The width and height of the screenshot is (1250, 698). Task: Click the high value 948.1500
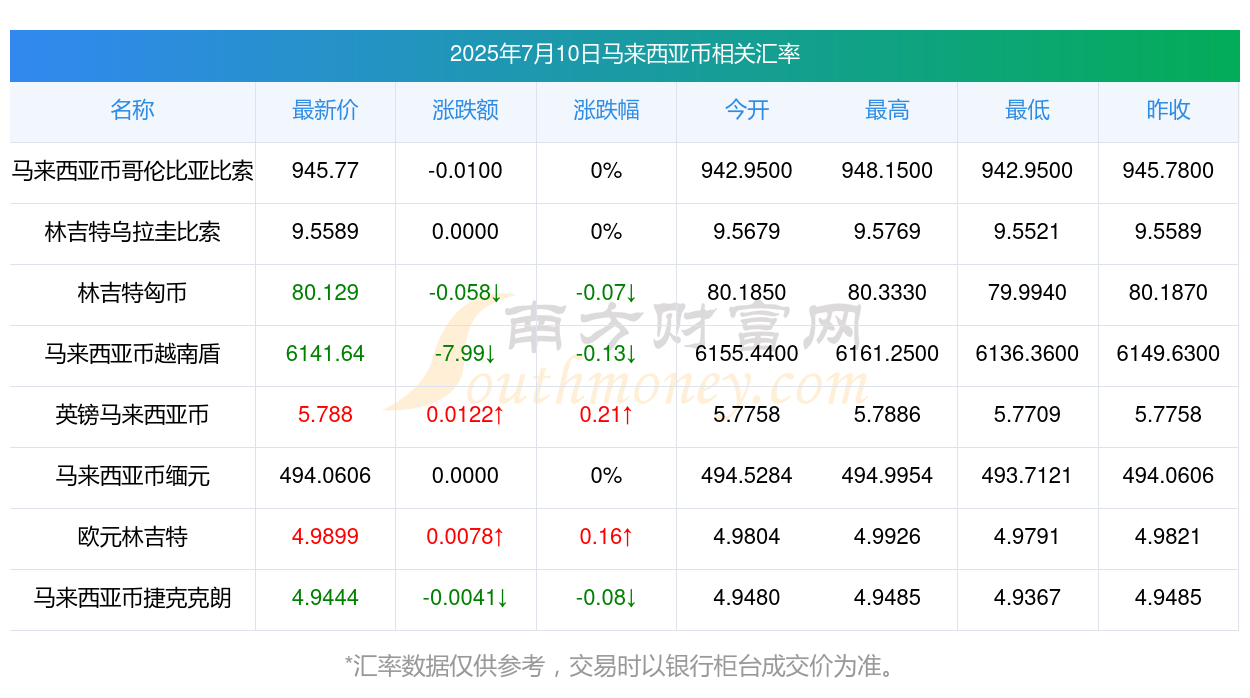tap(887, 171)
